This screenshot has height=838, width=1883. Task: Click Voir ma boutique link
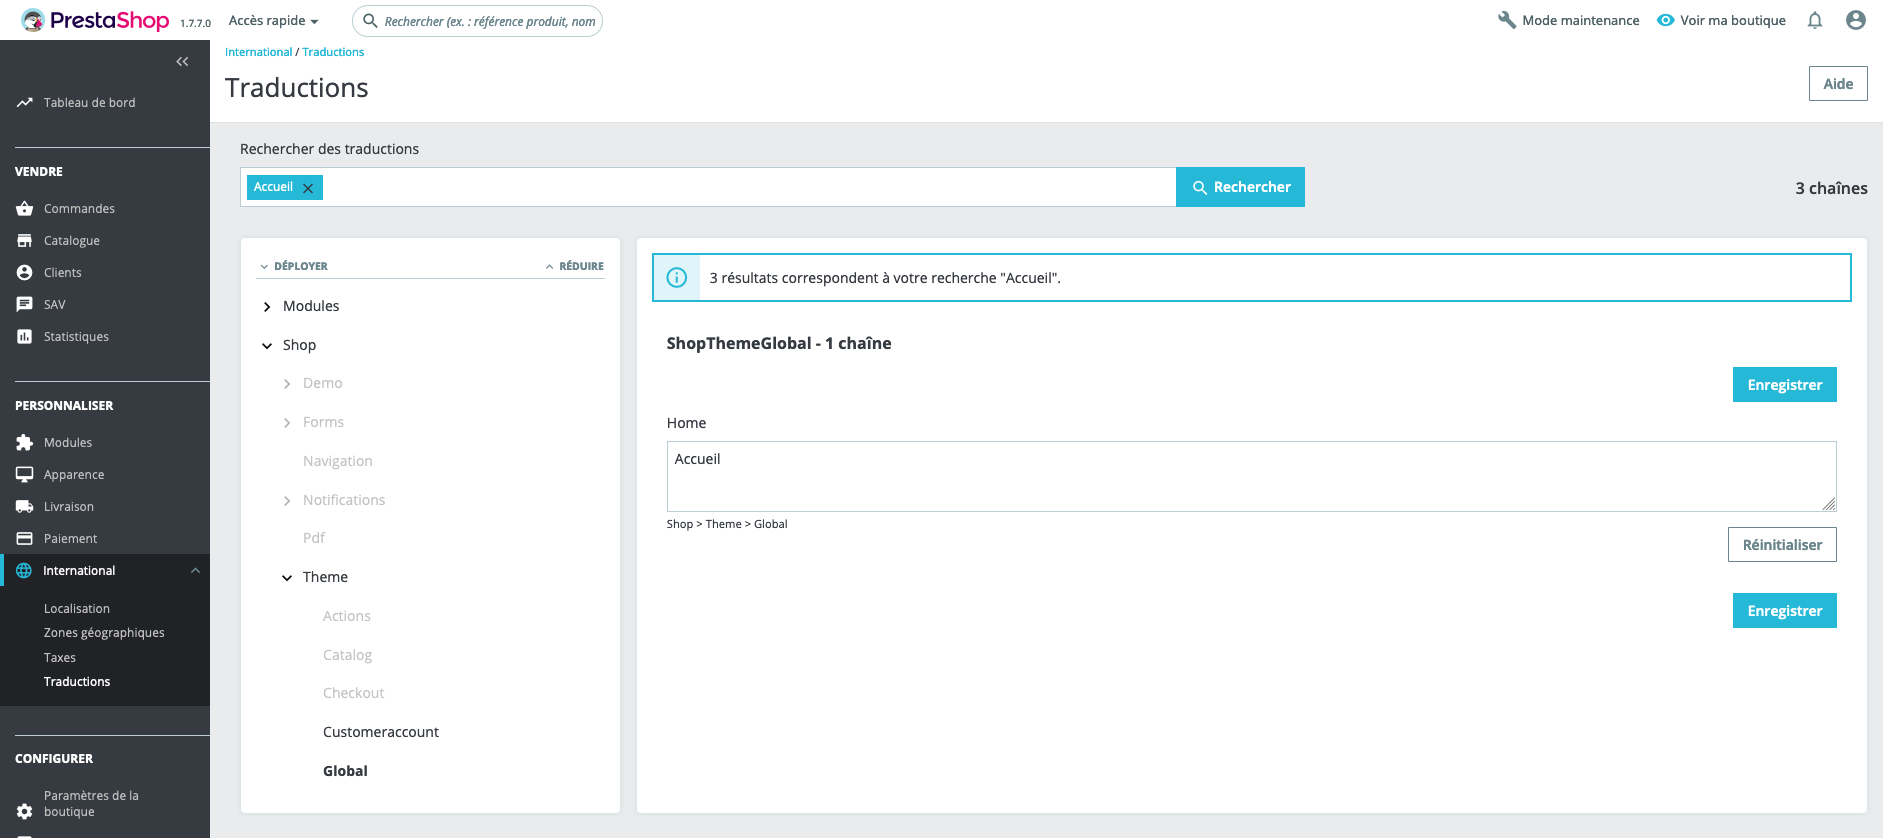point(1721,20)
